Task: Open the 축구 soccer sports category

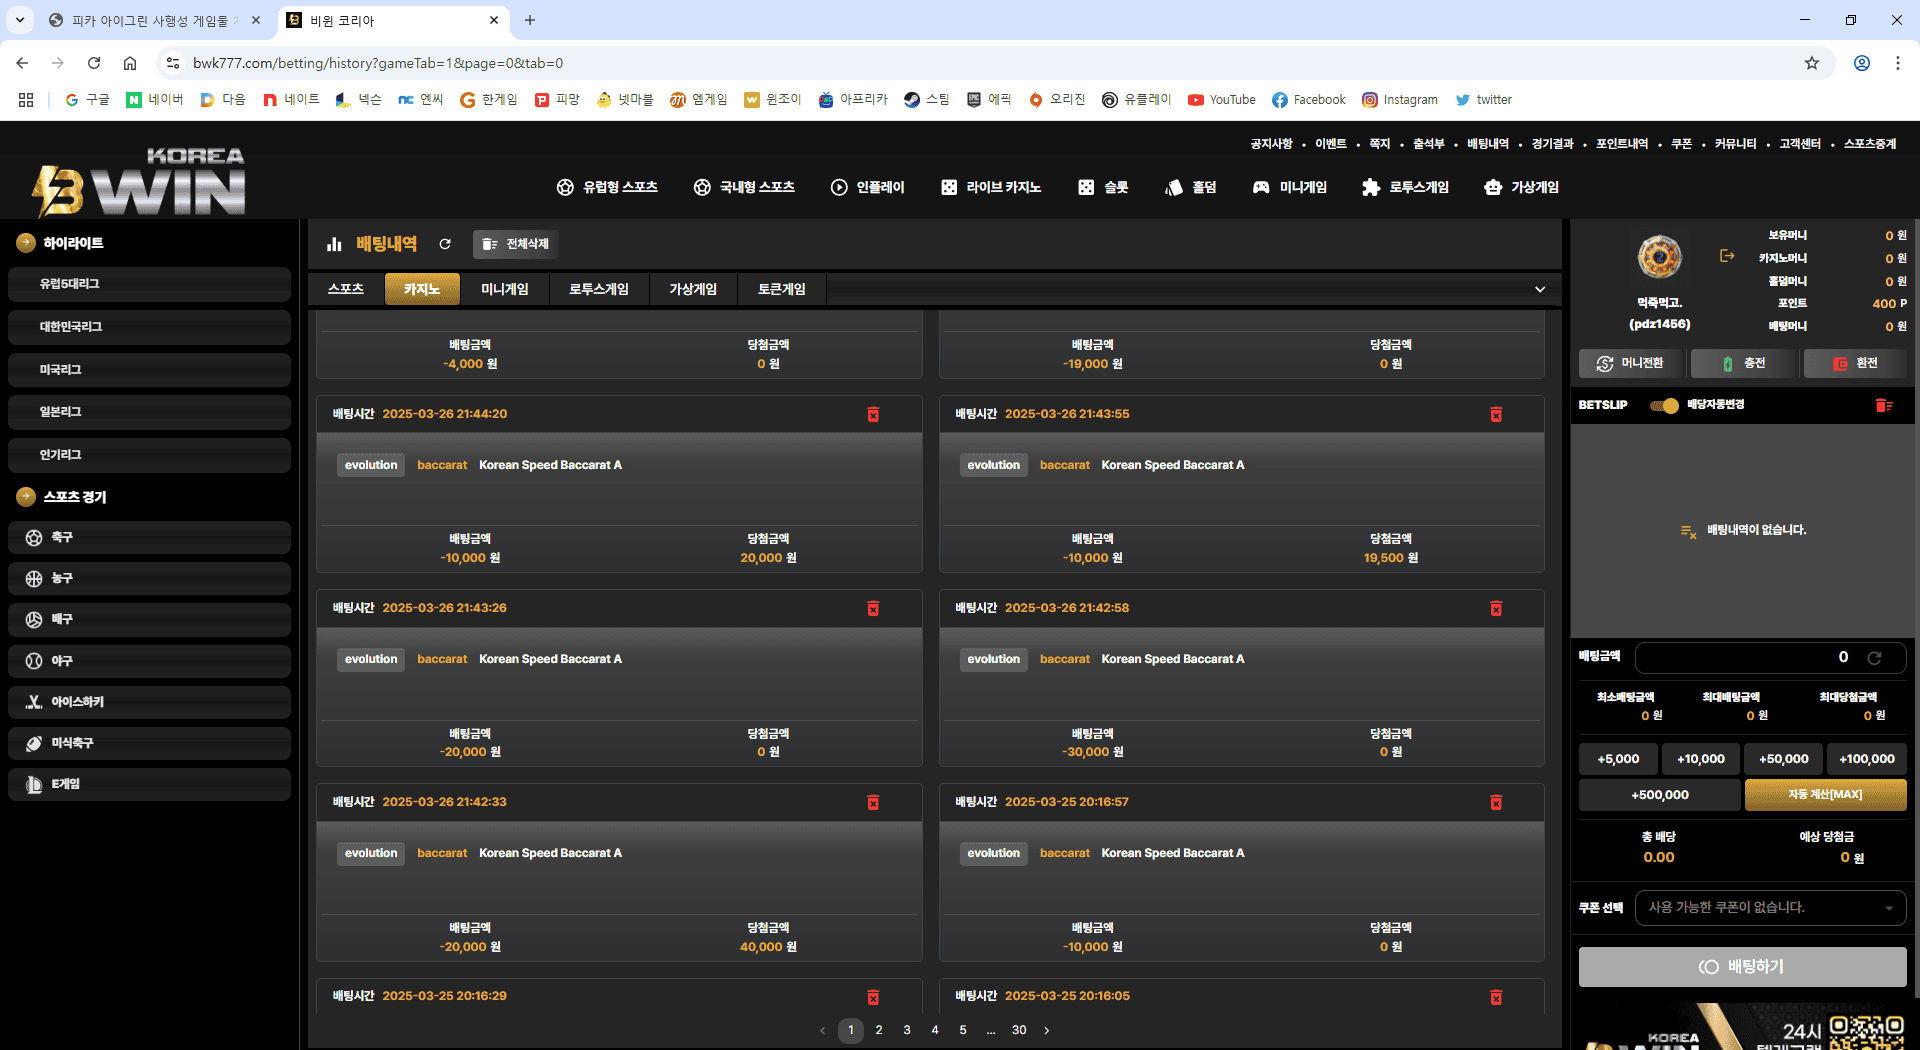Action: [x=150, y=537]
